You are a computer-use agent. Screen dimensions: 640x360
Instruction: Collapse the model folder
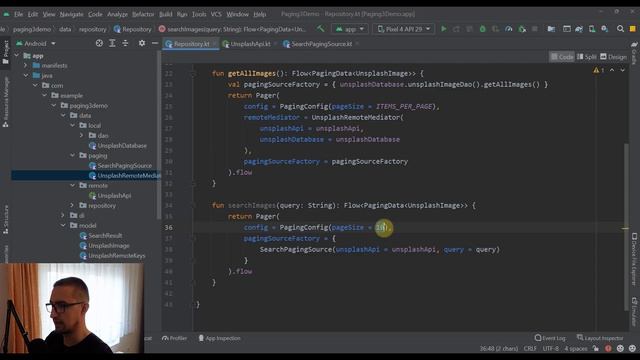[x=63, y=225]
